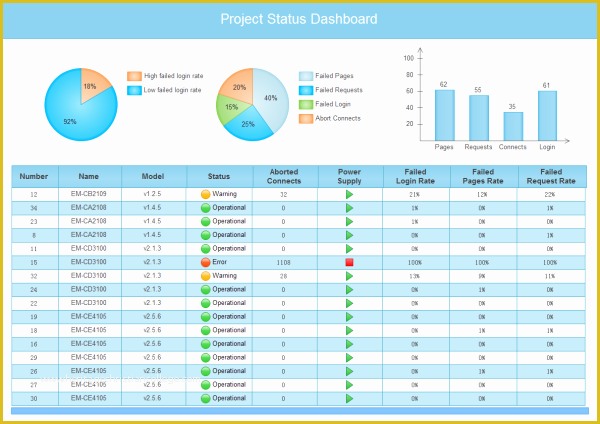Click the red Error status icon in row 15
The image size is (600, 424).
coord(205,262)
